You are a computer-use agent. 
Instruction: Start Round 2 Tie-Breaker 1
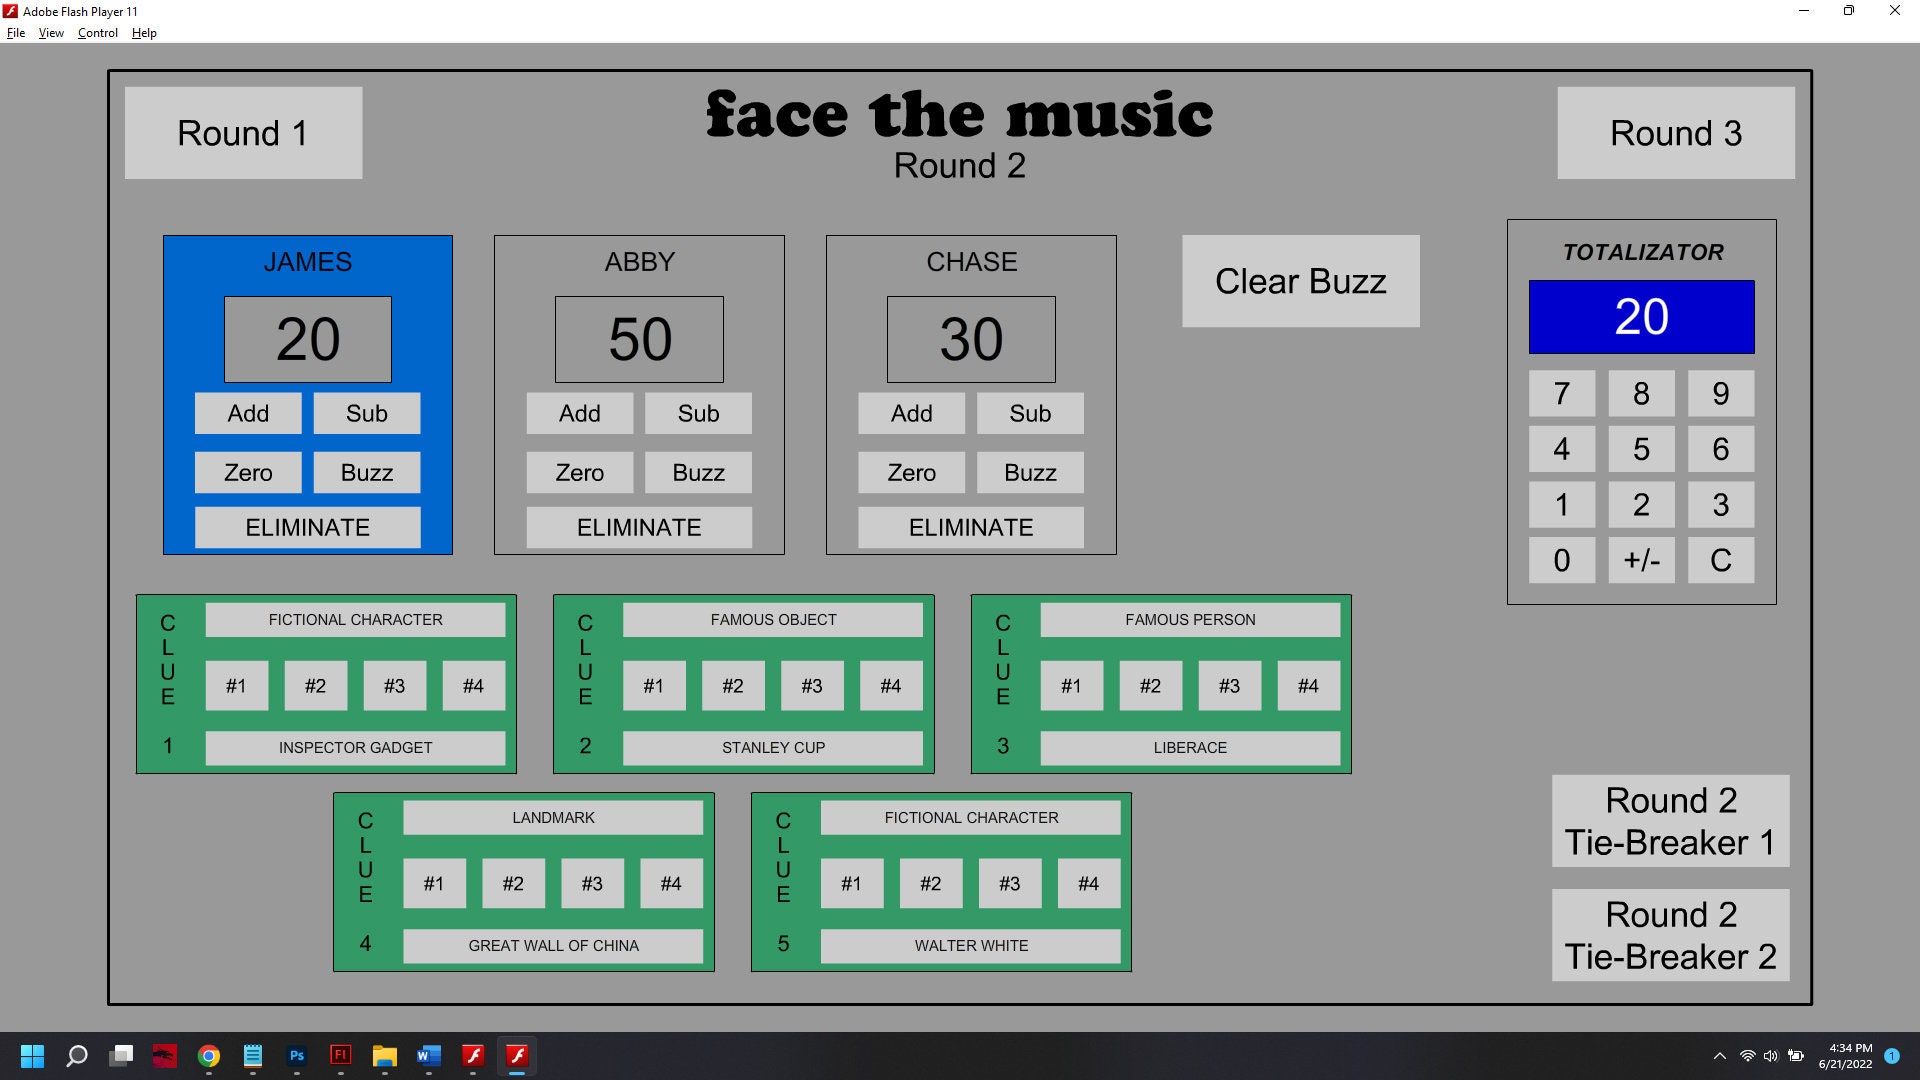click(x=1669, y=821)
